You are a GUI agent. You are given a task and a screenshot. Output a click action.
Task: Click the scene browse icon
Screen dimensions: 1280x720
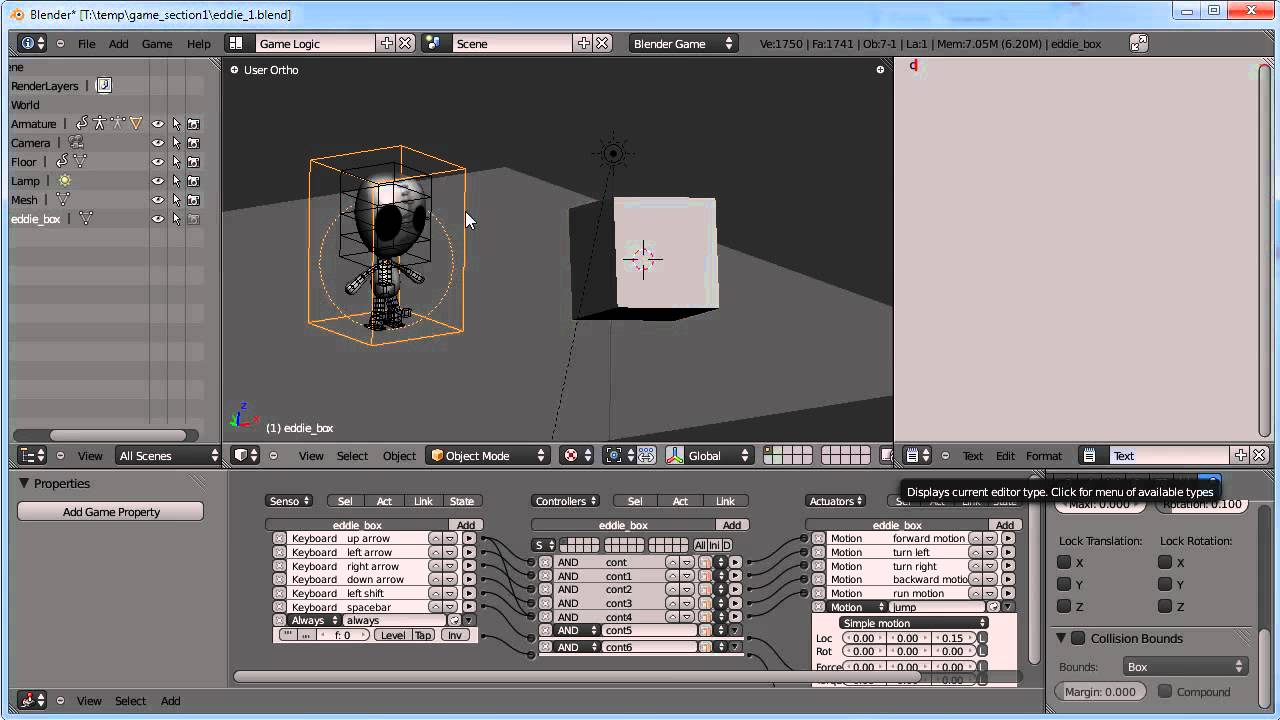point(434,43)
